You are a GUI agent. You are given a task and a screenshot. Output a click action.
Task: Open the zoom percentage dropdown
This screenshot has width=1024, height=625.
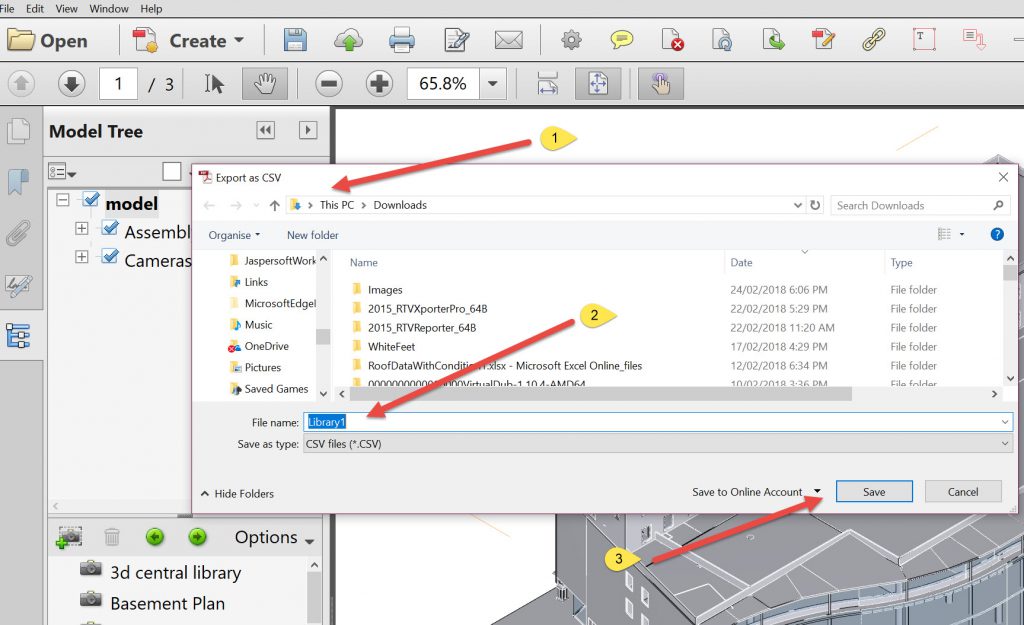pos(492,84)
